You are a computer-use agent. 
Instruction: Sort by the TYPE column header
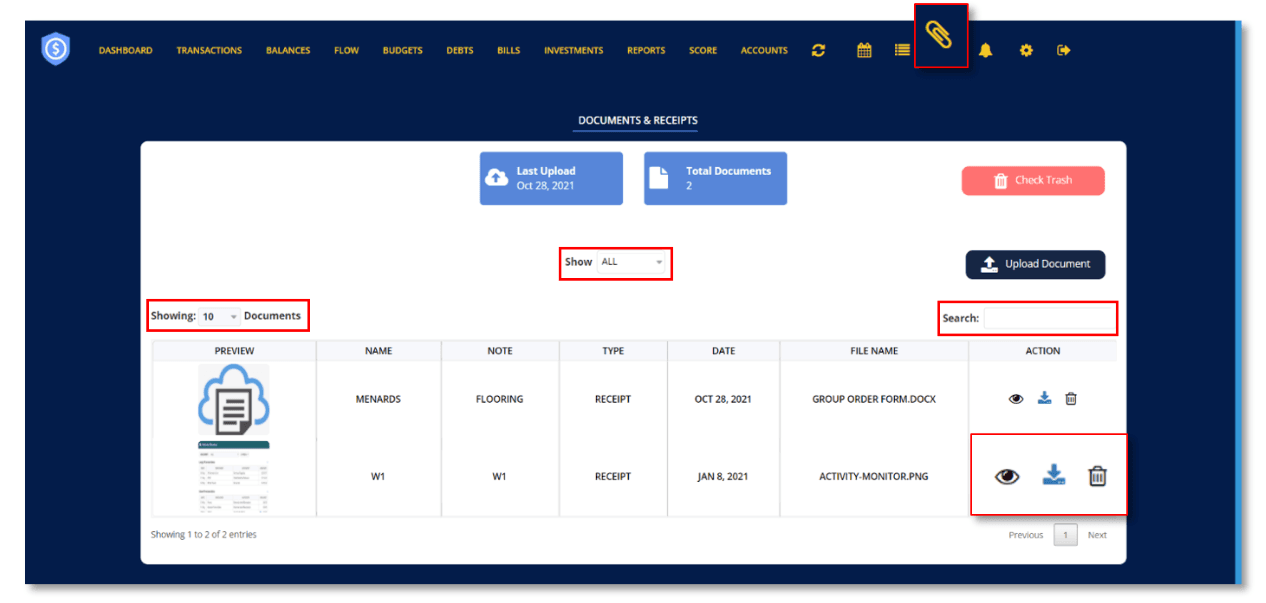[613, 351]
